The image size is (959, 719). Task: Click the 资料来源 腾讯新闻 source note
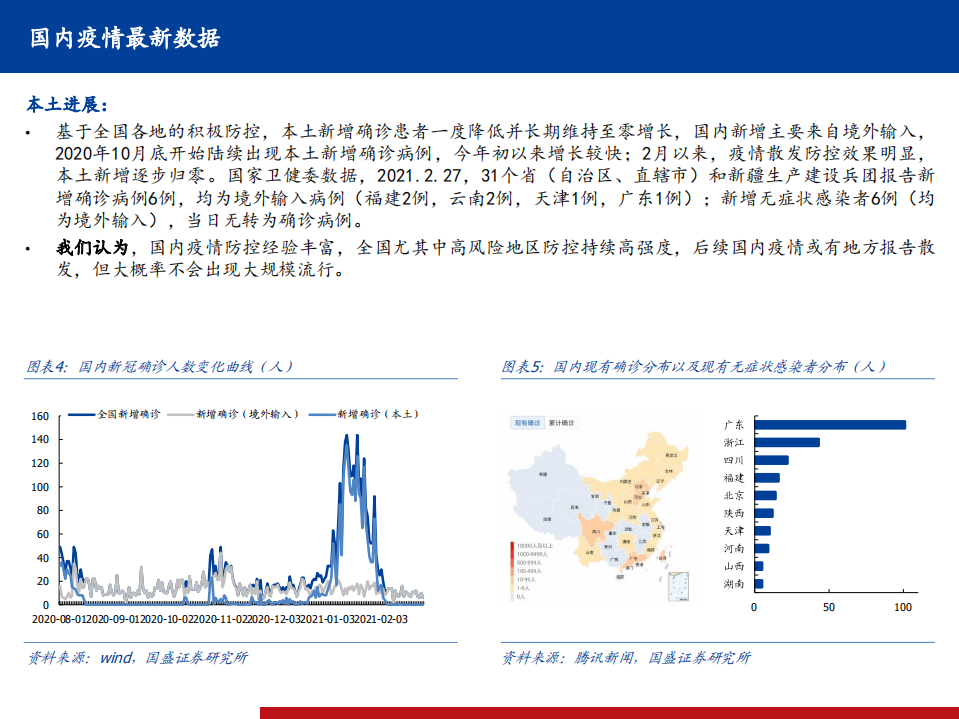coord(626,657)
